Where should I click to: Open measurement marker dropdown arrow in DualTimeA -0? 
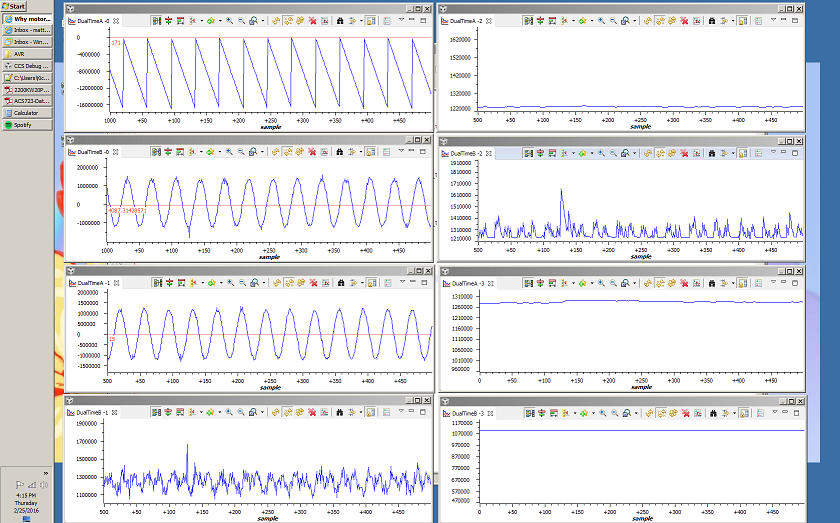pos(201,21)
